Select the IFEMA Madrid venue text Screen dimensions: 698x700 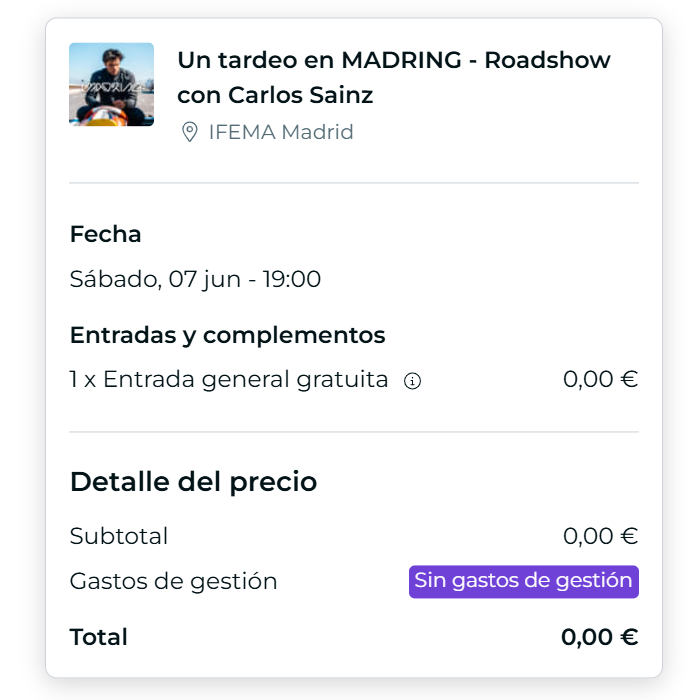[281, 132]
